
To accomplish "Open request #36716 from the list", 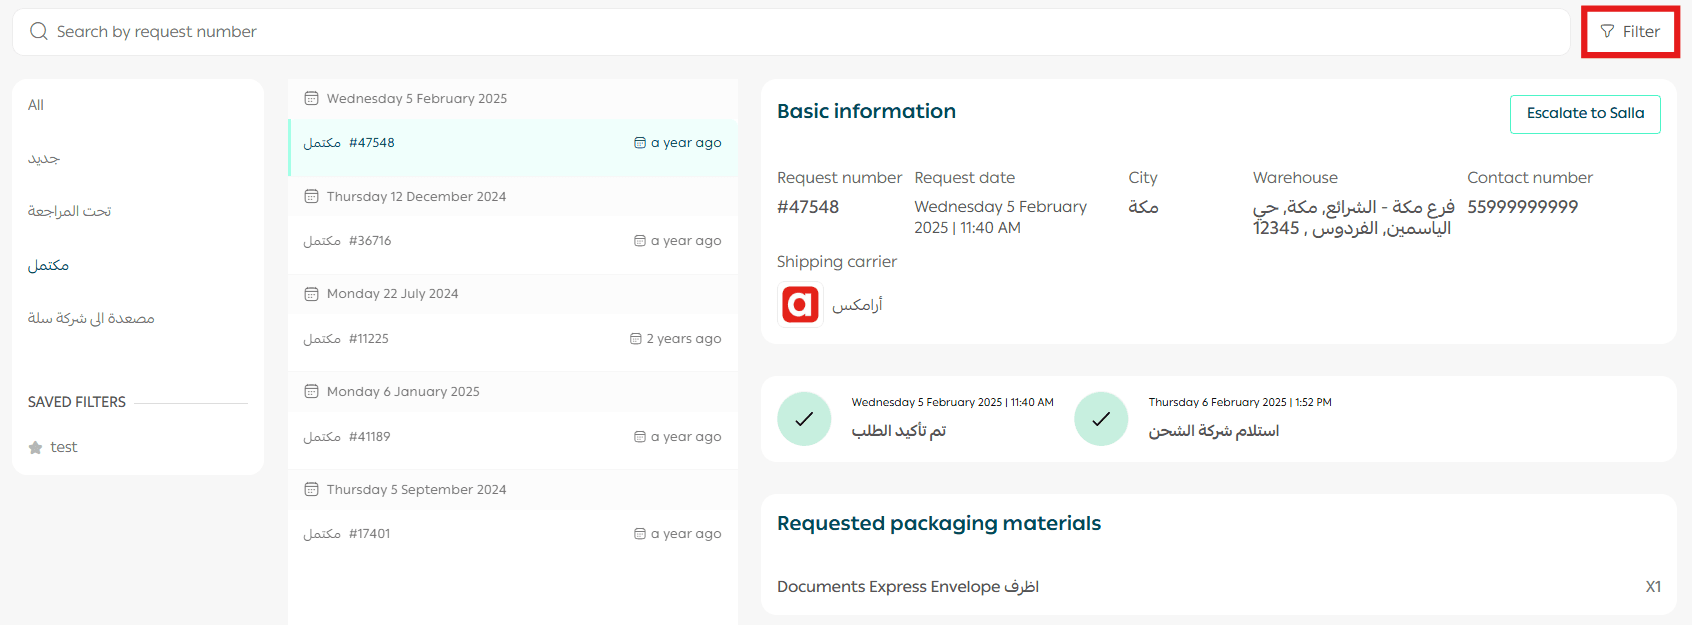I will (x=512, y=241).
